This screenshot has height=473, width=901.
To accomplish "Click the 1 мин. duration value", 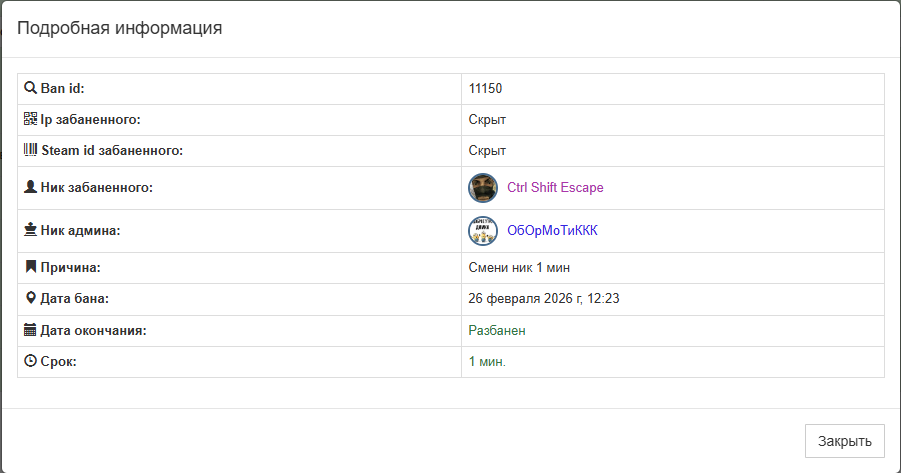I will [487, 361].
